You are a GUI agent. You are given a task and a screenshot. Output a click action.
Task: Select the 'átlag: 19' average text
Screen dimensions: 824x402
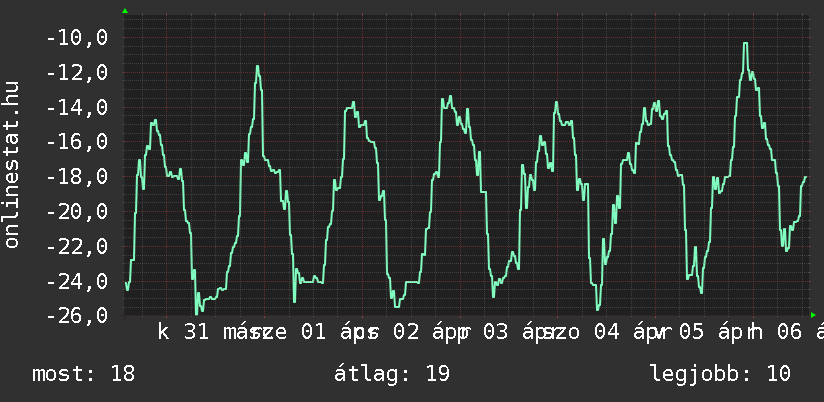(x=392, y=374)
